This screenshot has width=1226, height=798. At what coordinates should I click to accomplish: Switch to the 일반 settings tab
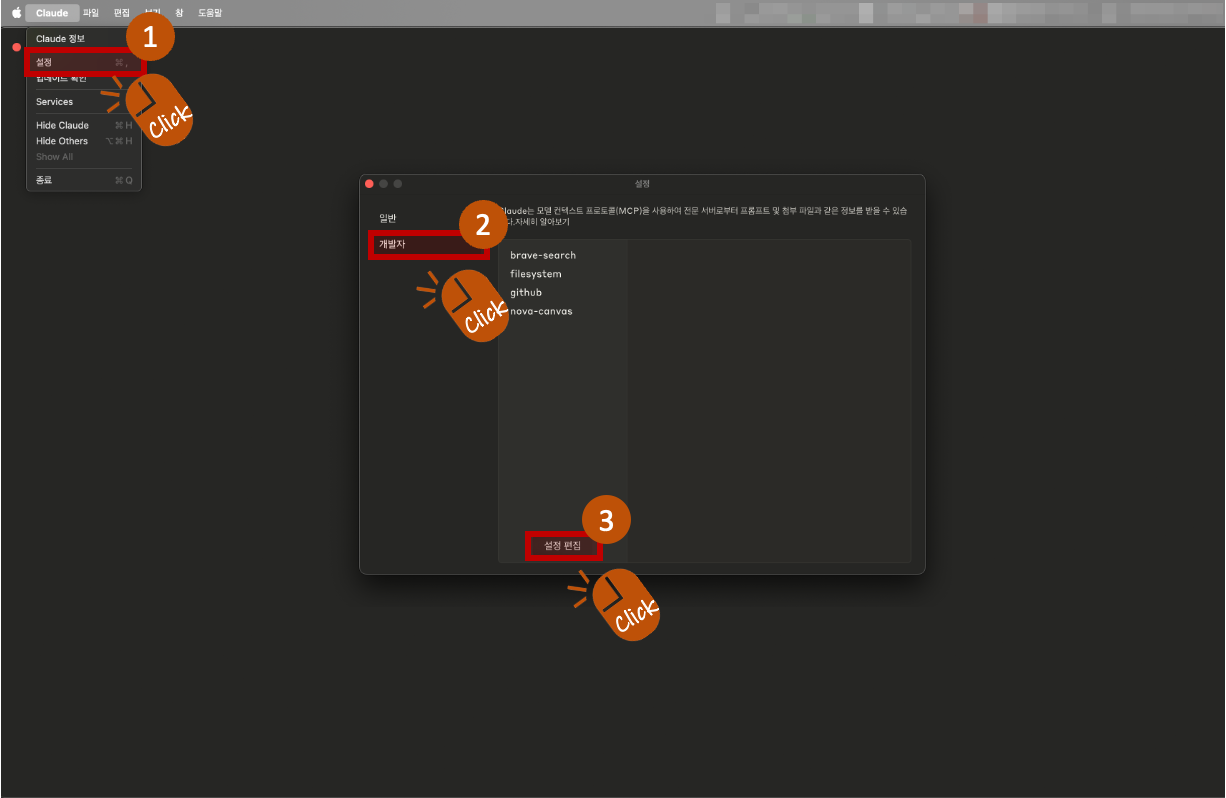point(429,218)
